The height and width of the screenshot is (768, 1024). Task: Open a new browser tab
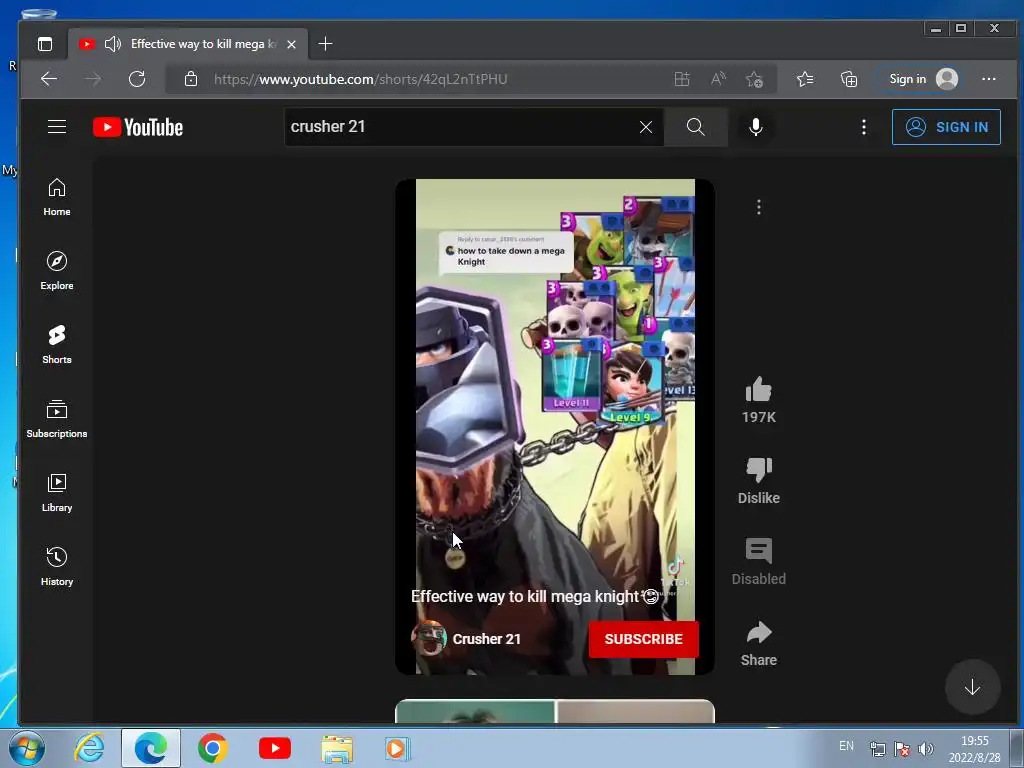(x=325, y=44)
